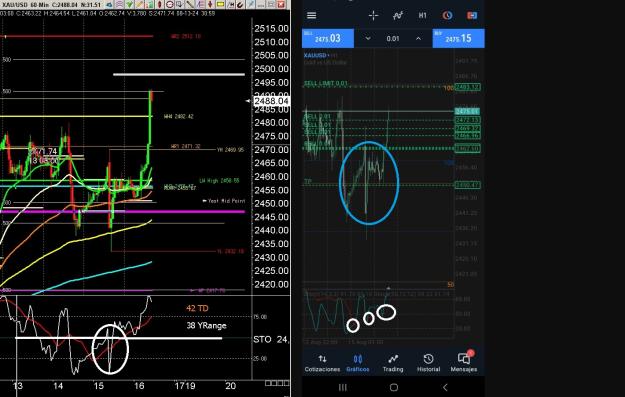Image resolution: width=625 pixels, height=397 pixels.
Task: Click the yellow rectangle toolbar icon
Action: click(220, 4)
